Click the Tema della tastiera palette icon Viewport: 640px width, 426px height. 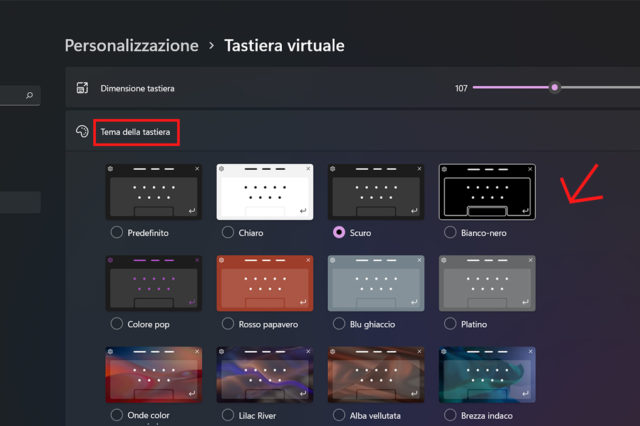tap(82, 131)
